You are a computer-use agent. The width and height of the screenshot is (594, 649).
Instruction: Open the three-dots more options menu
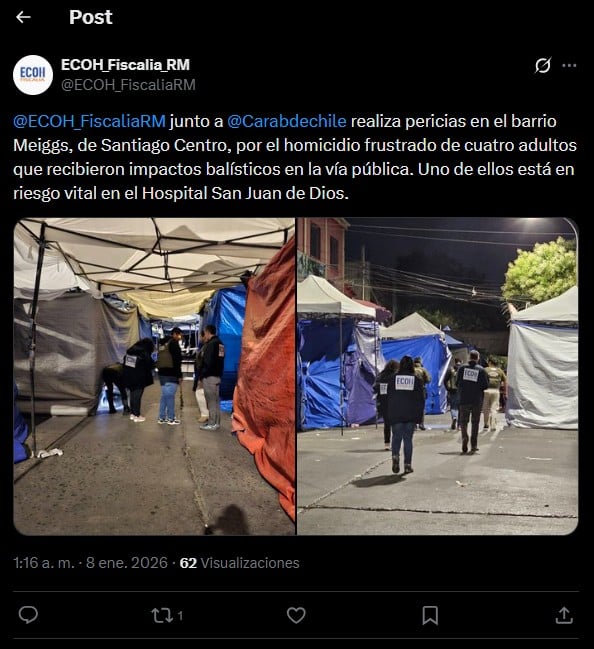(569, 65)
